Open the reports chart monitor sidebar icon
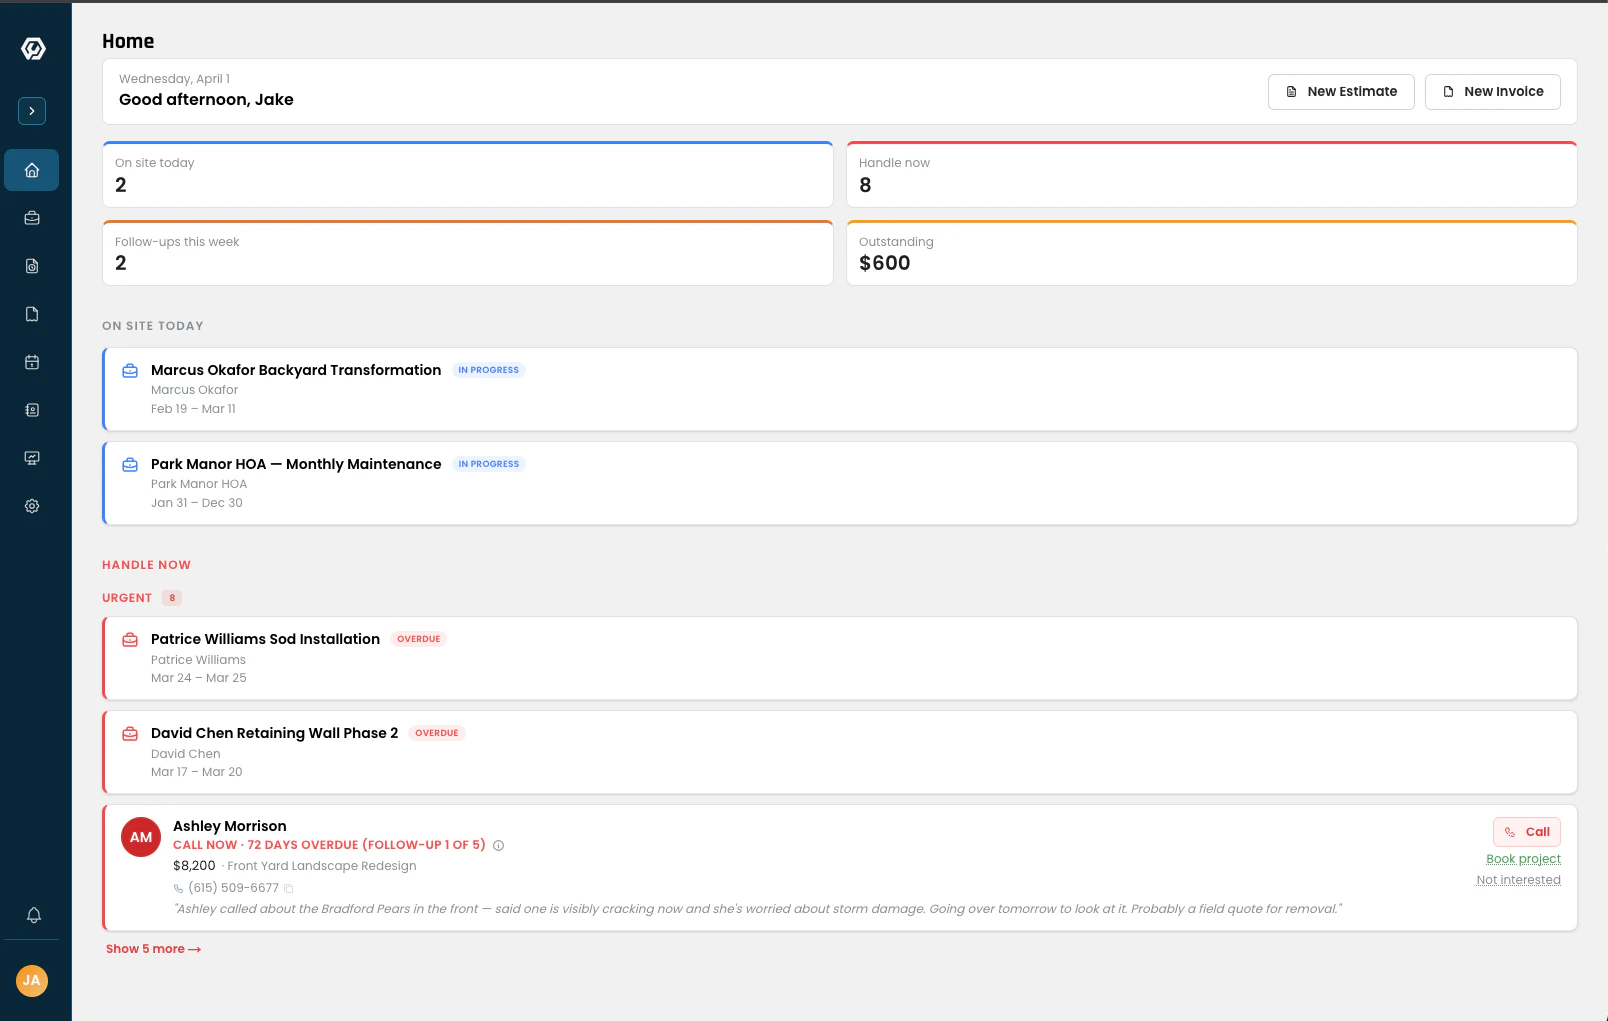1608x1021 pixels. [x=32, y=458]
